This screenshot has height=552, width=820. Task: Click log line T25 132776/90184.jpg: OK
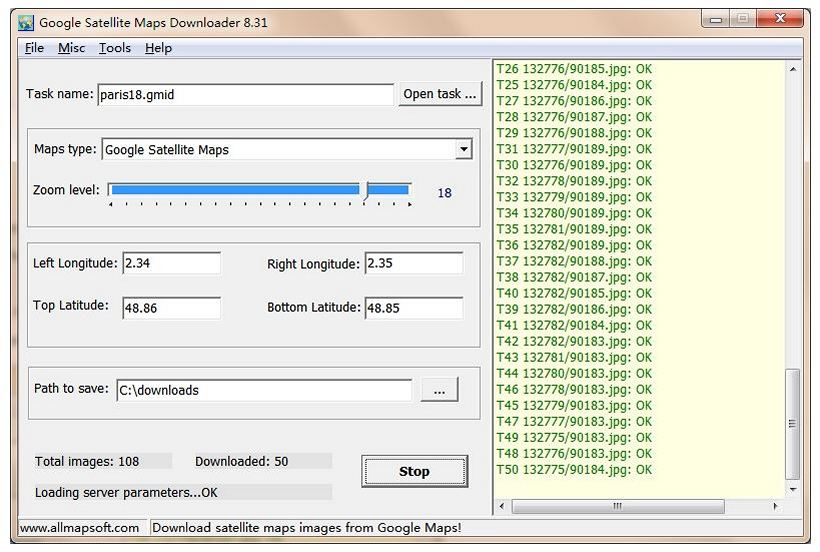(574, 85)
